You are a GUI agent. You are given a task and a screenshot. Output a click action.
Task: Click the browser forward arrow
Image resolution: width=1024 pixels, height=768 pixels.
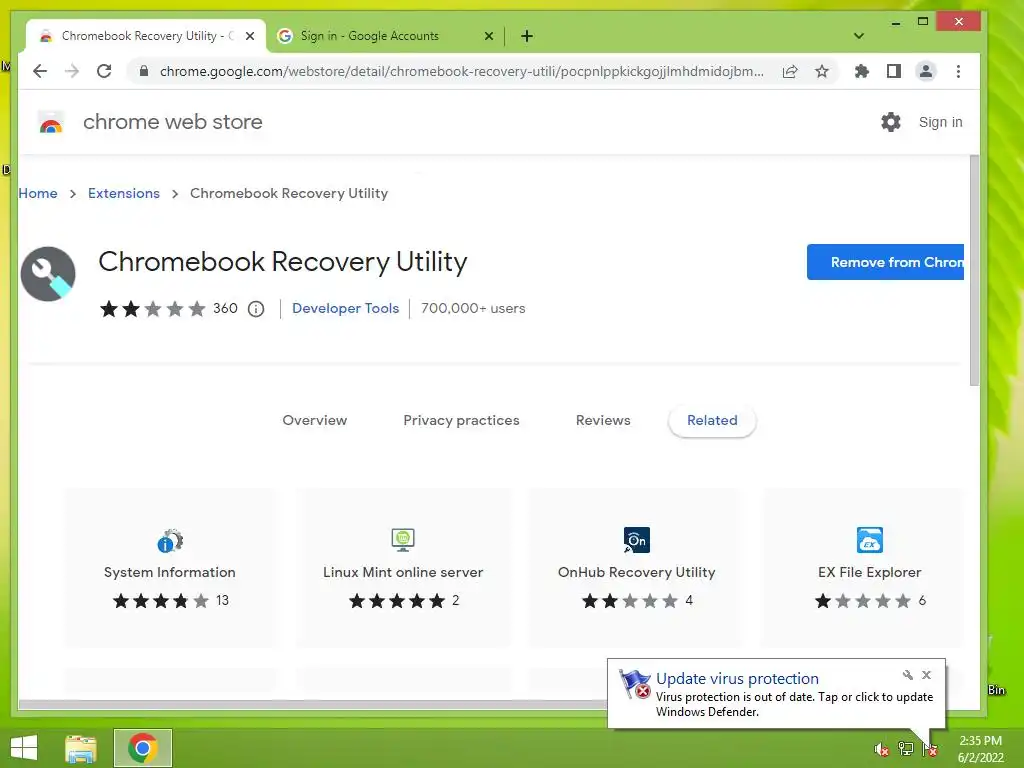[72, 71]
